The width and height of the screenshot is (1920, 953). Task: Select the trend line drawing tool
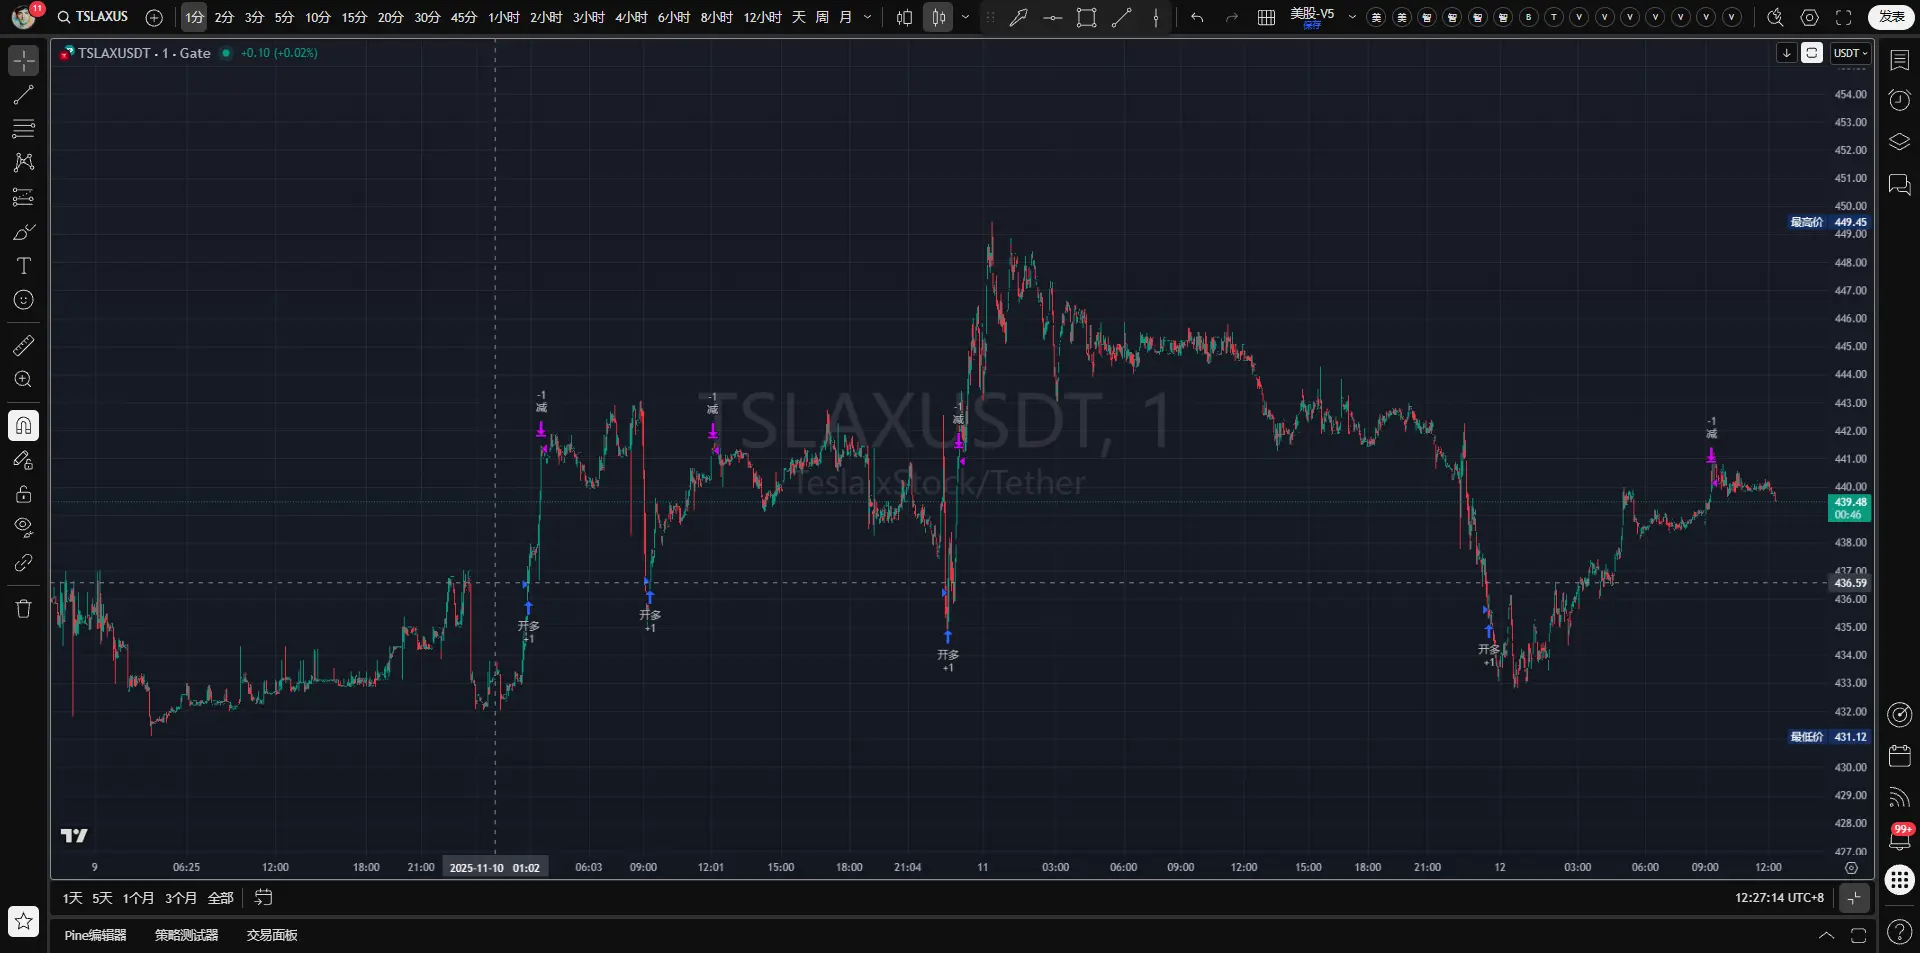coord(24,95)
